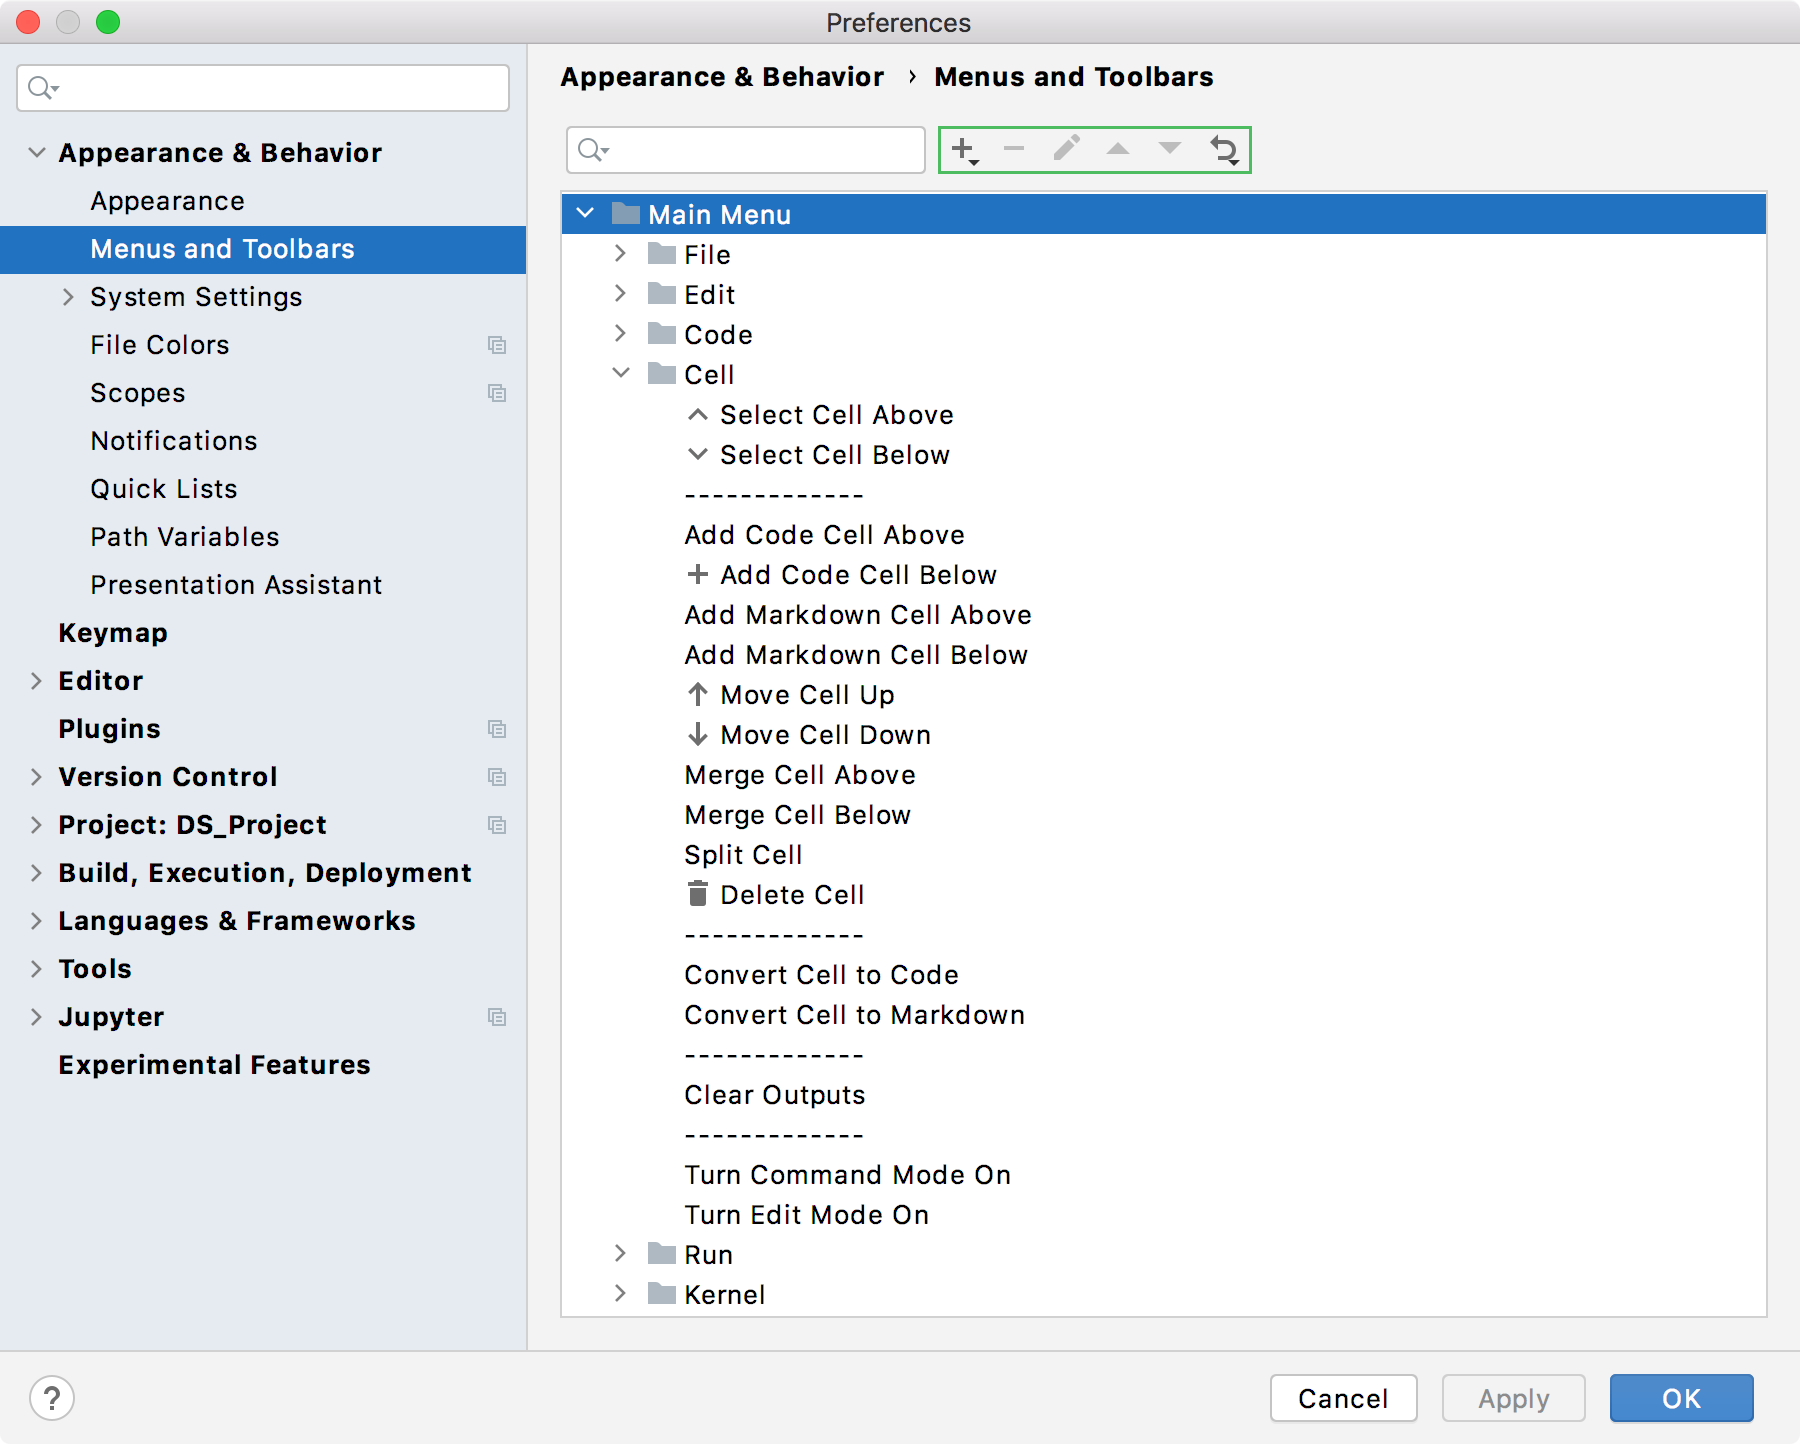Click the restore defaults revert icon
Image resolution: width=1800 pixels, height=1444 pixels.
1225,148
